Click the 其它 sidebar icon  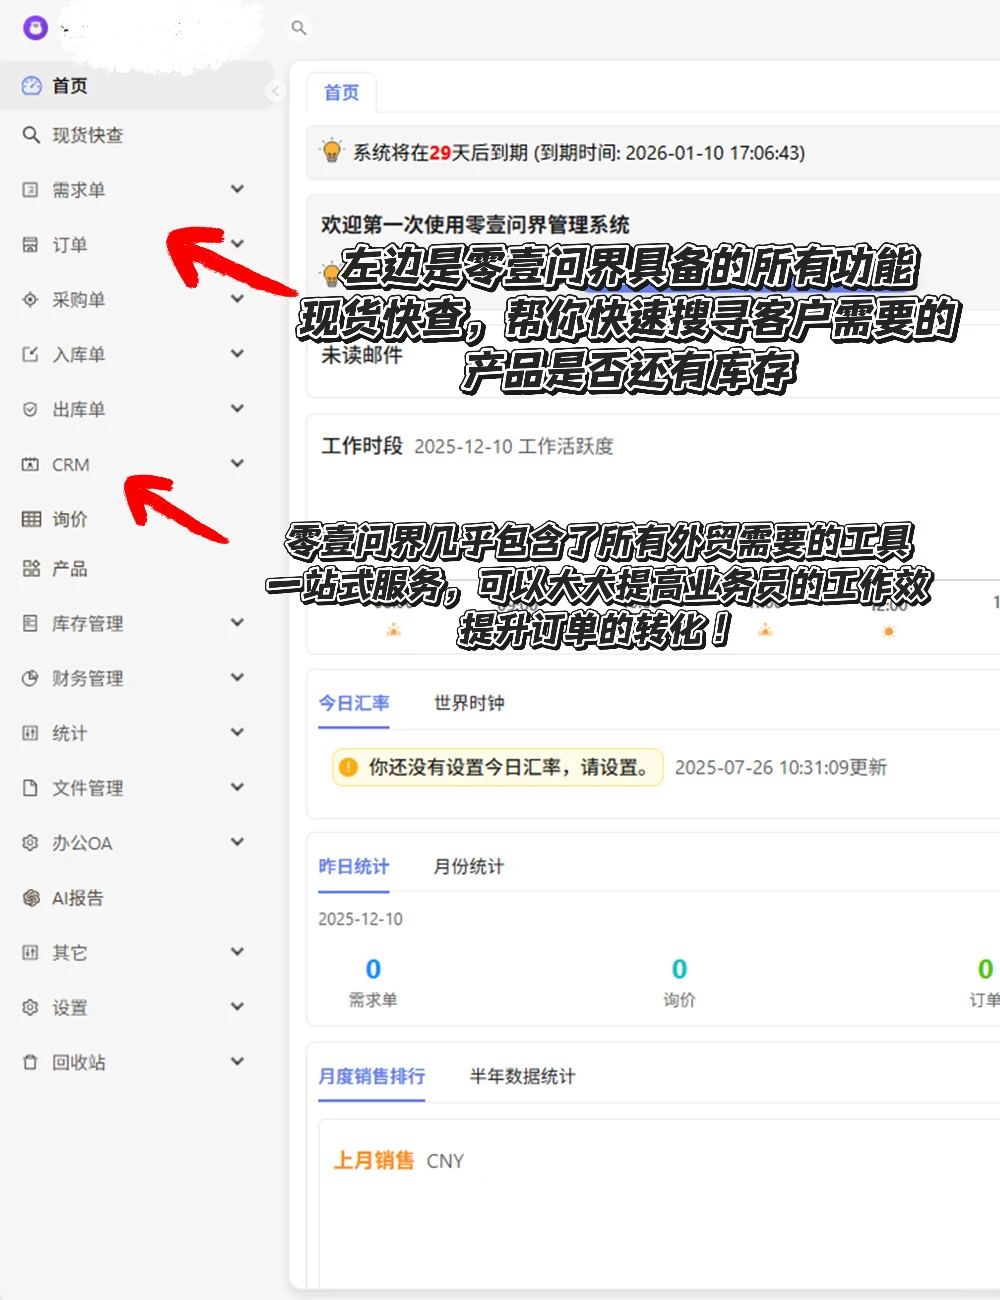(31, 953)
